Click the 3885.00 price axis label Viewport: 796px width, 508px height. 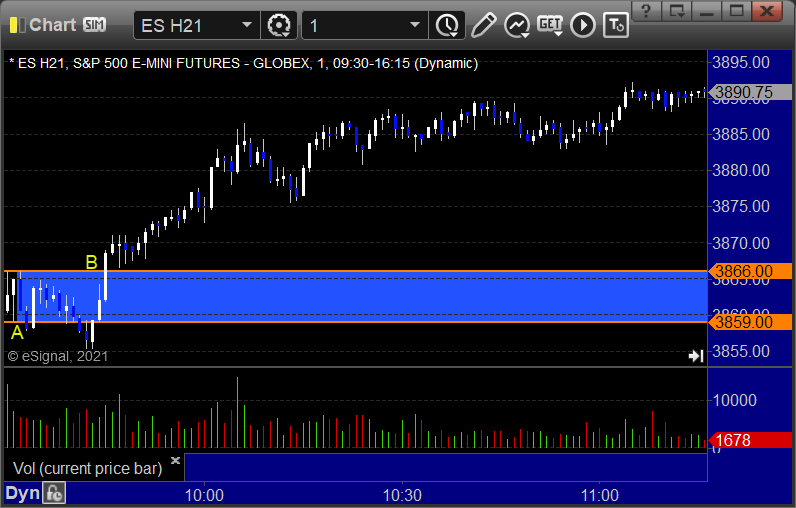coord(741,134)
